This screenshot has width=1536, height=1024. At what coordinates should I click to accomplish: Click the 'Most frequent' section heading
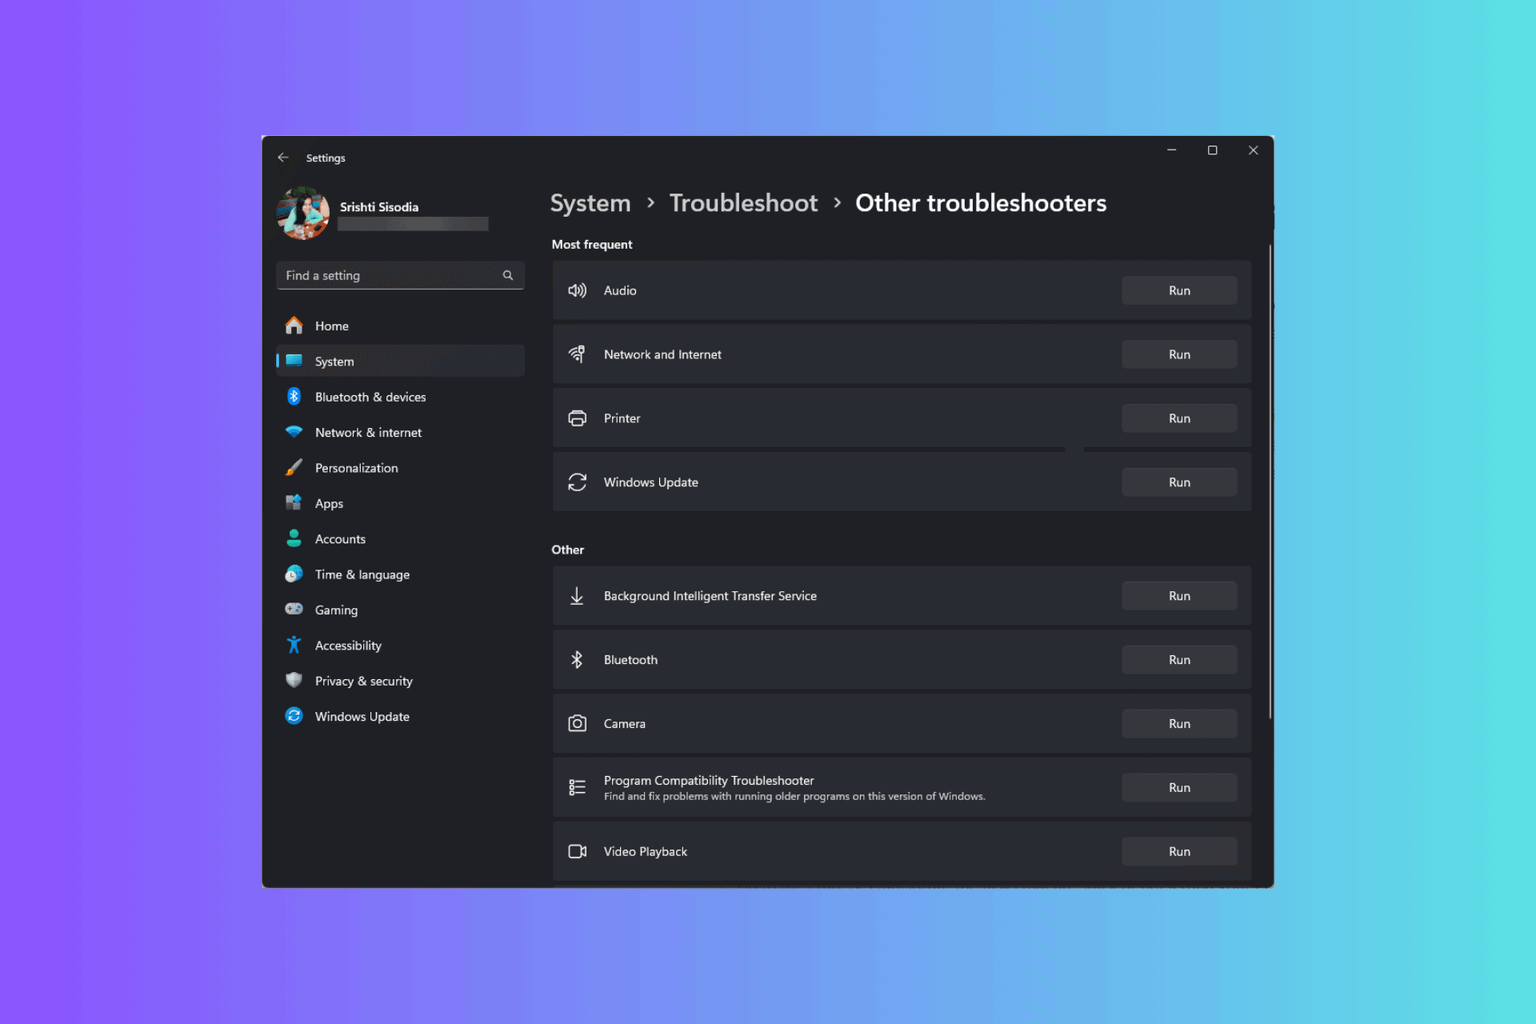point(592,244)
